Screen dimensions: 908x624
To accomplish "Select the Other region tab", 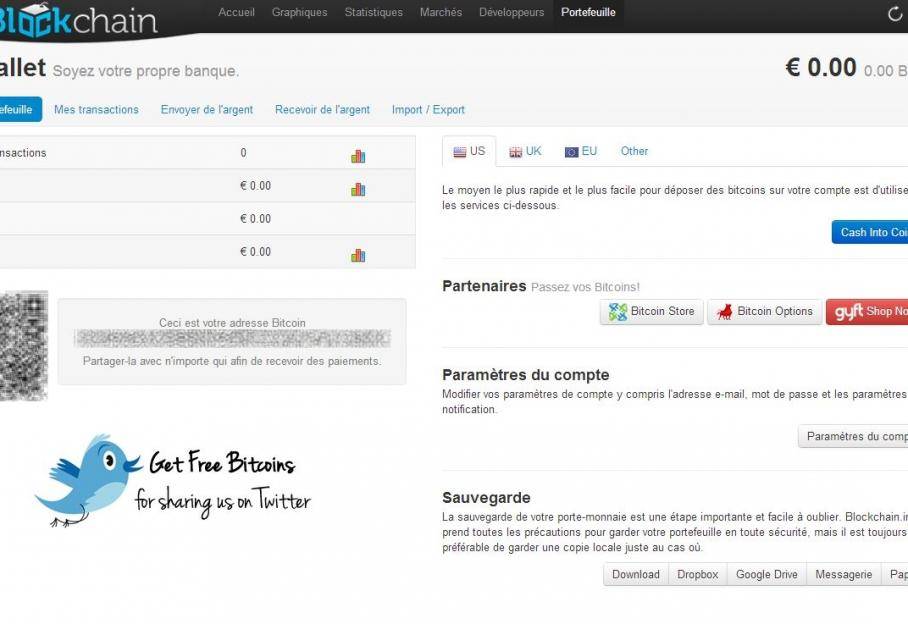I will [634, 151].
